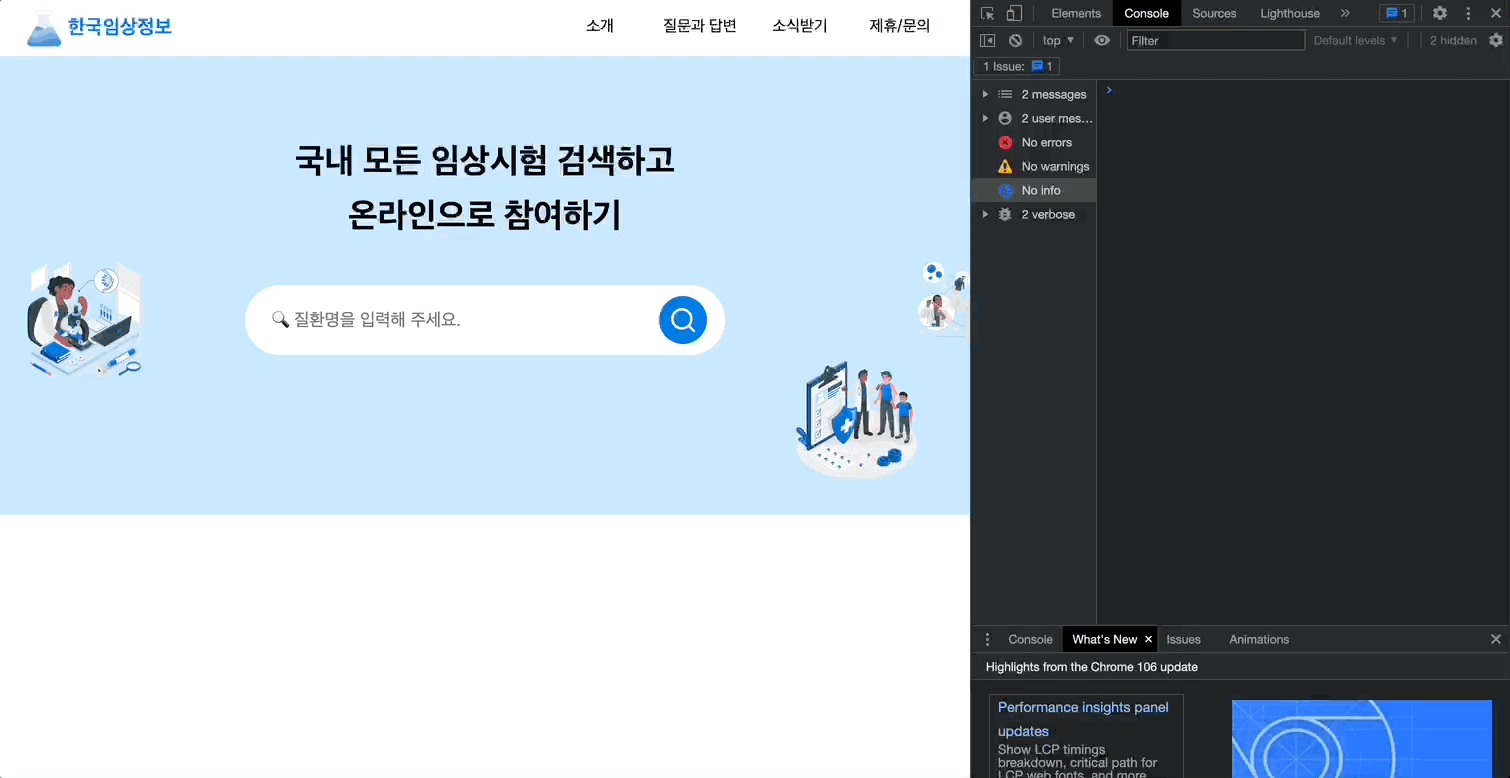Viewport: 1510px width, 778px height.
Task: Open the drawer three-dot menu beside Console
Action: (x=987, y=639)
